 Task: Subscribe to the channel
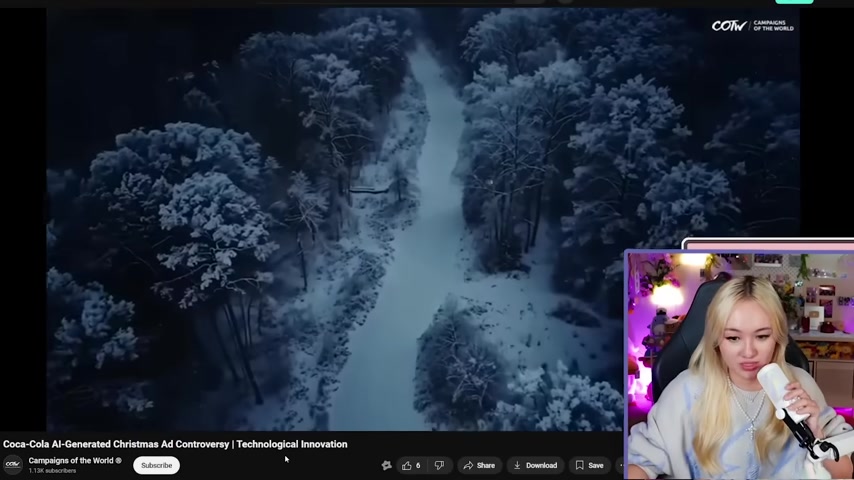156,465
